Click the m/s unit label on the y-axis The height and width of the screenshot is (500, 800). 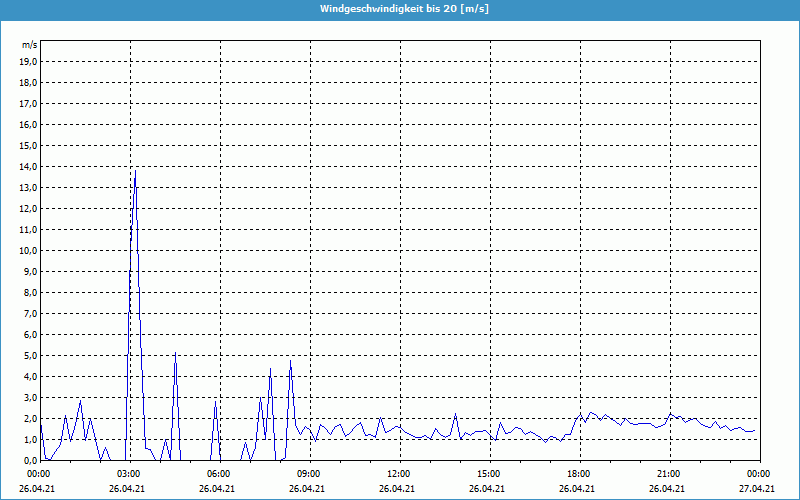point(29,45)
